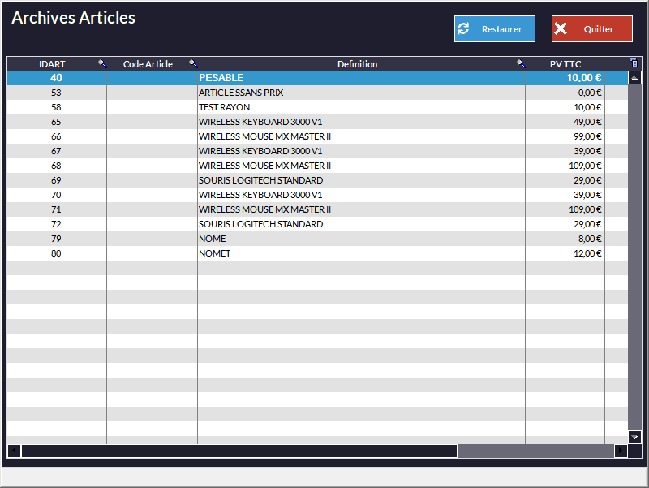Click the search icon in IDART column header
The image size is (649, 488).
pyautogui.click(x=101, y=64)
